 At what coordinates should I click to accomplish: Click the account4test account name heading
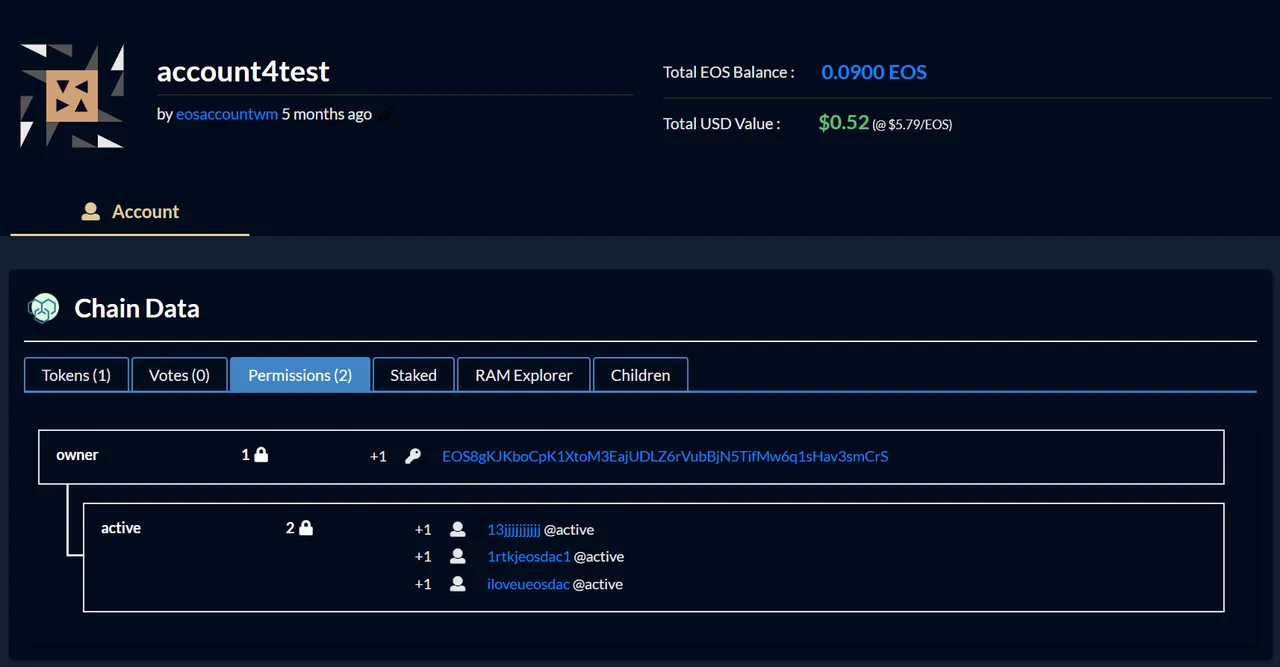(x=243, y=71)
